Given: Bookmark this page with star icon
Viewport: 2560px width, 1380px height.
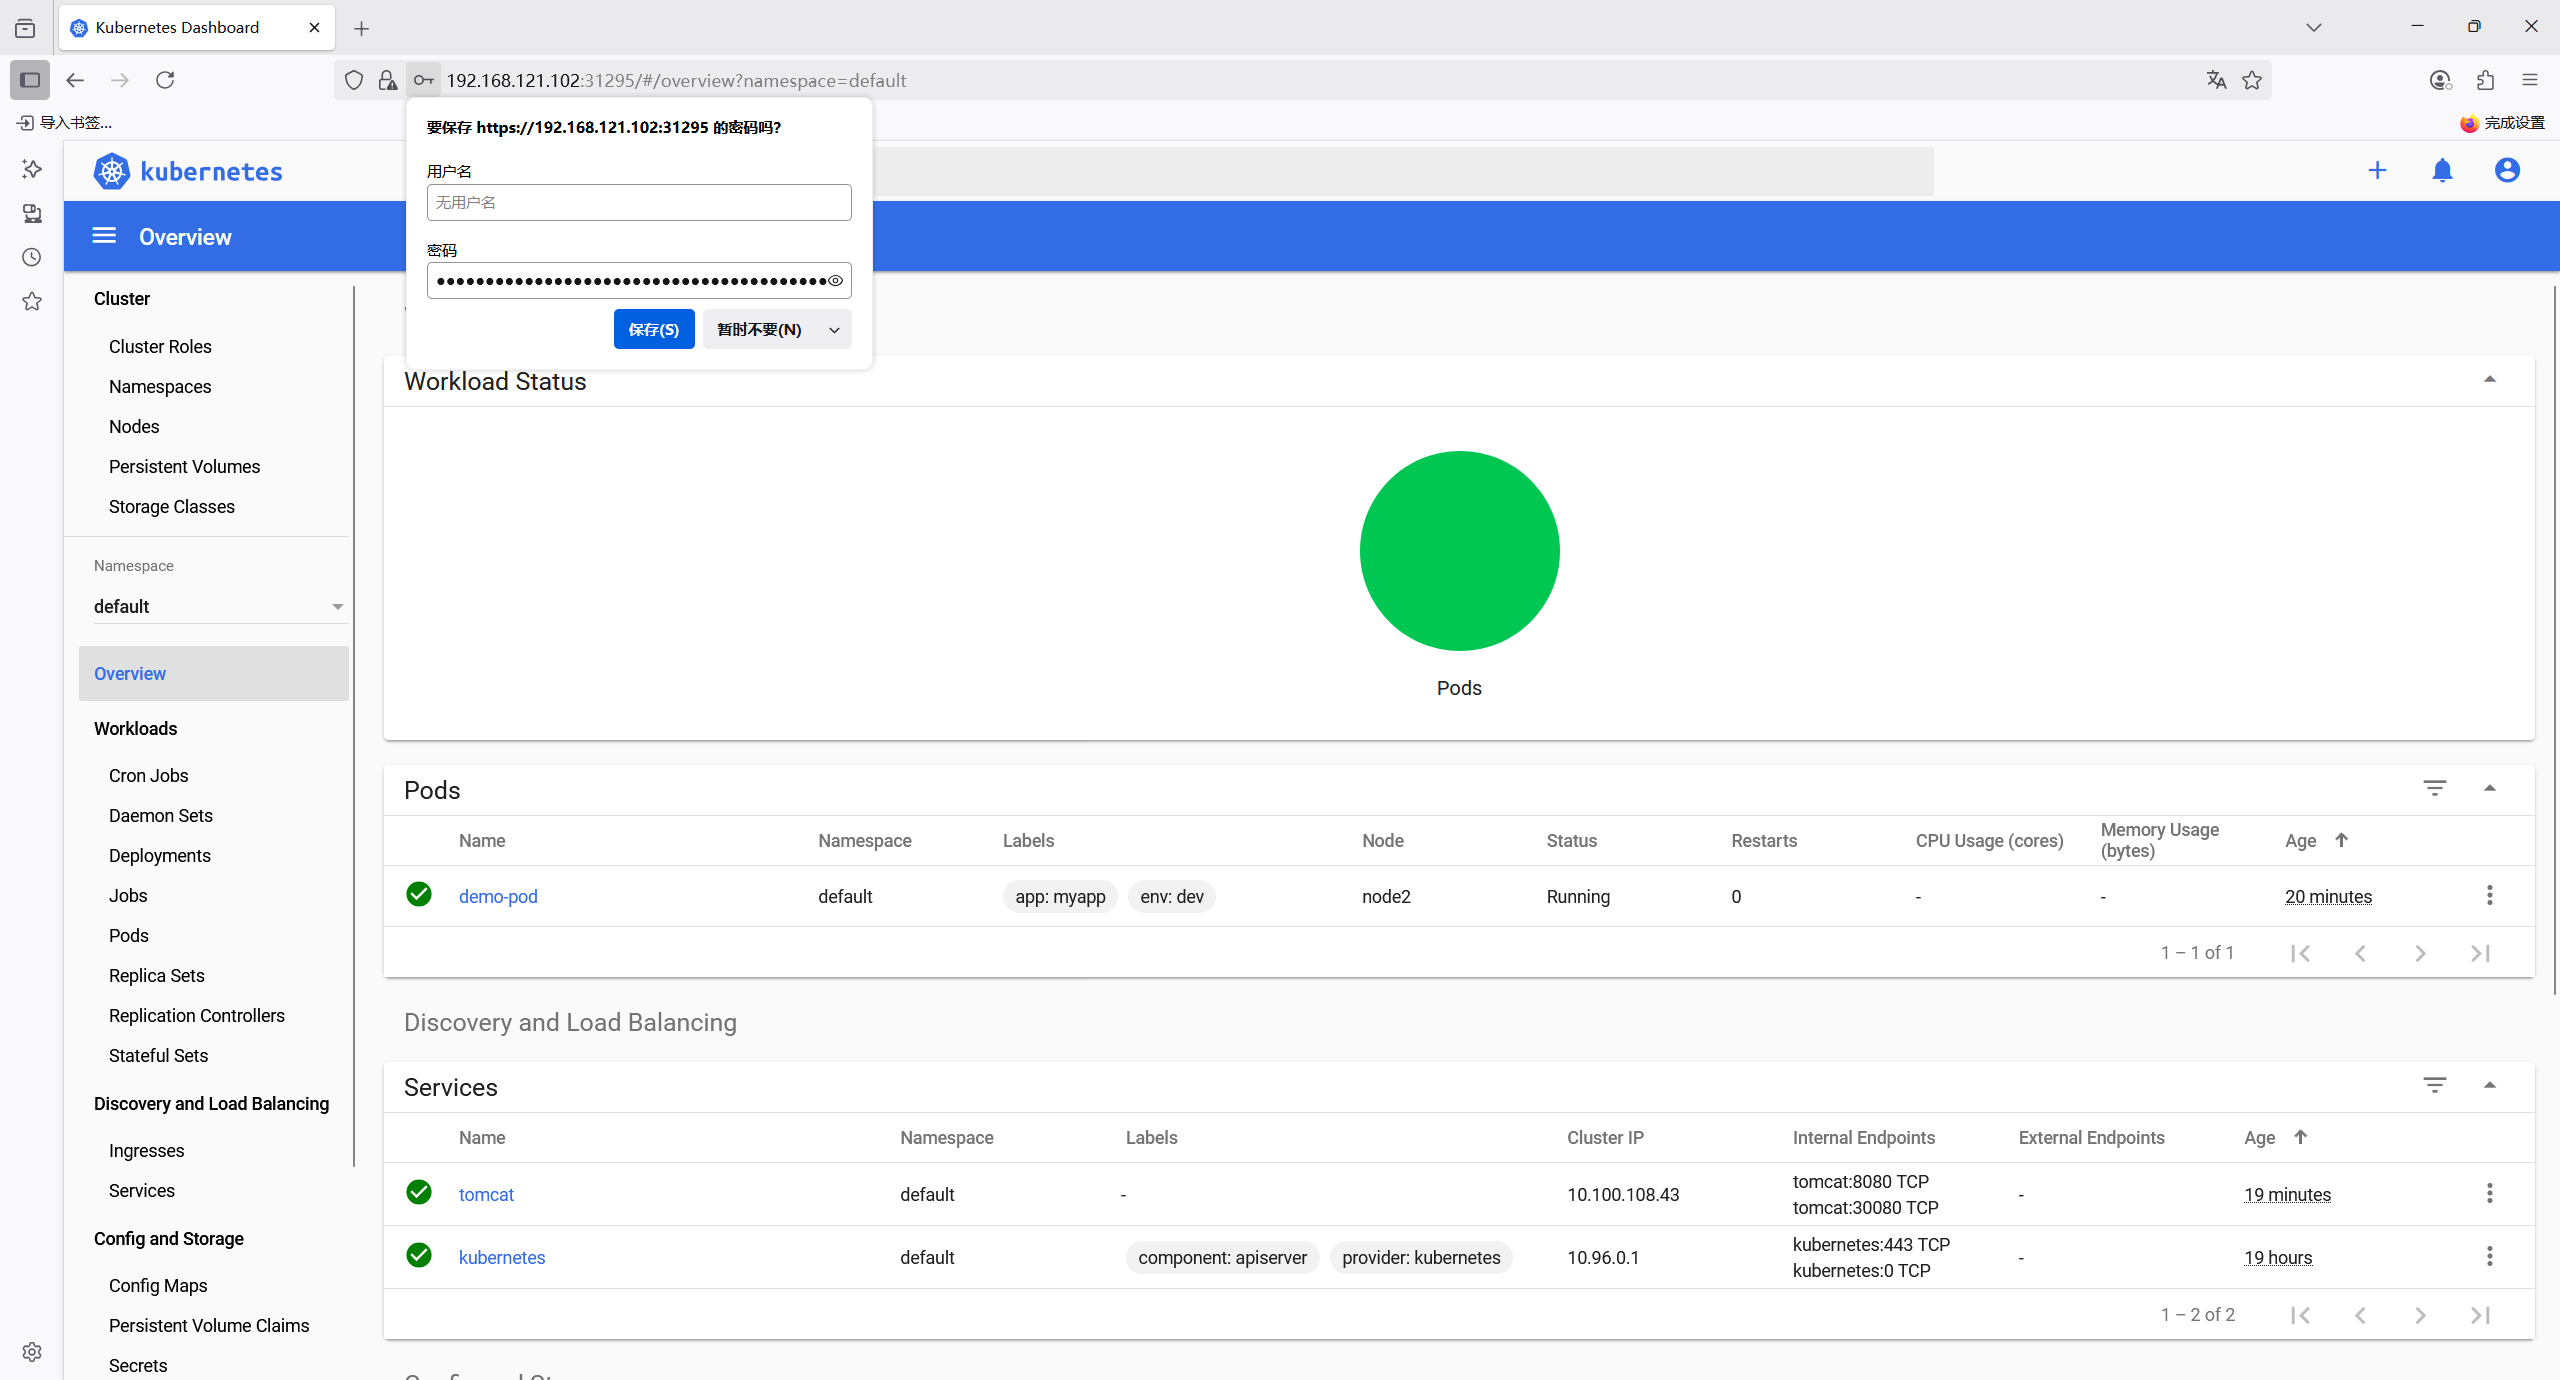Looking at the screenshot, I should (2252, 80).
